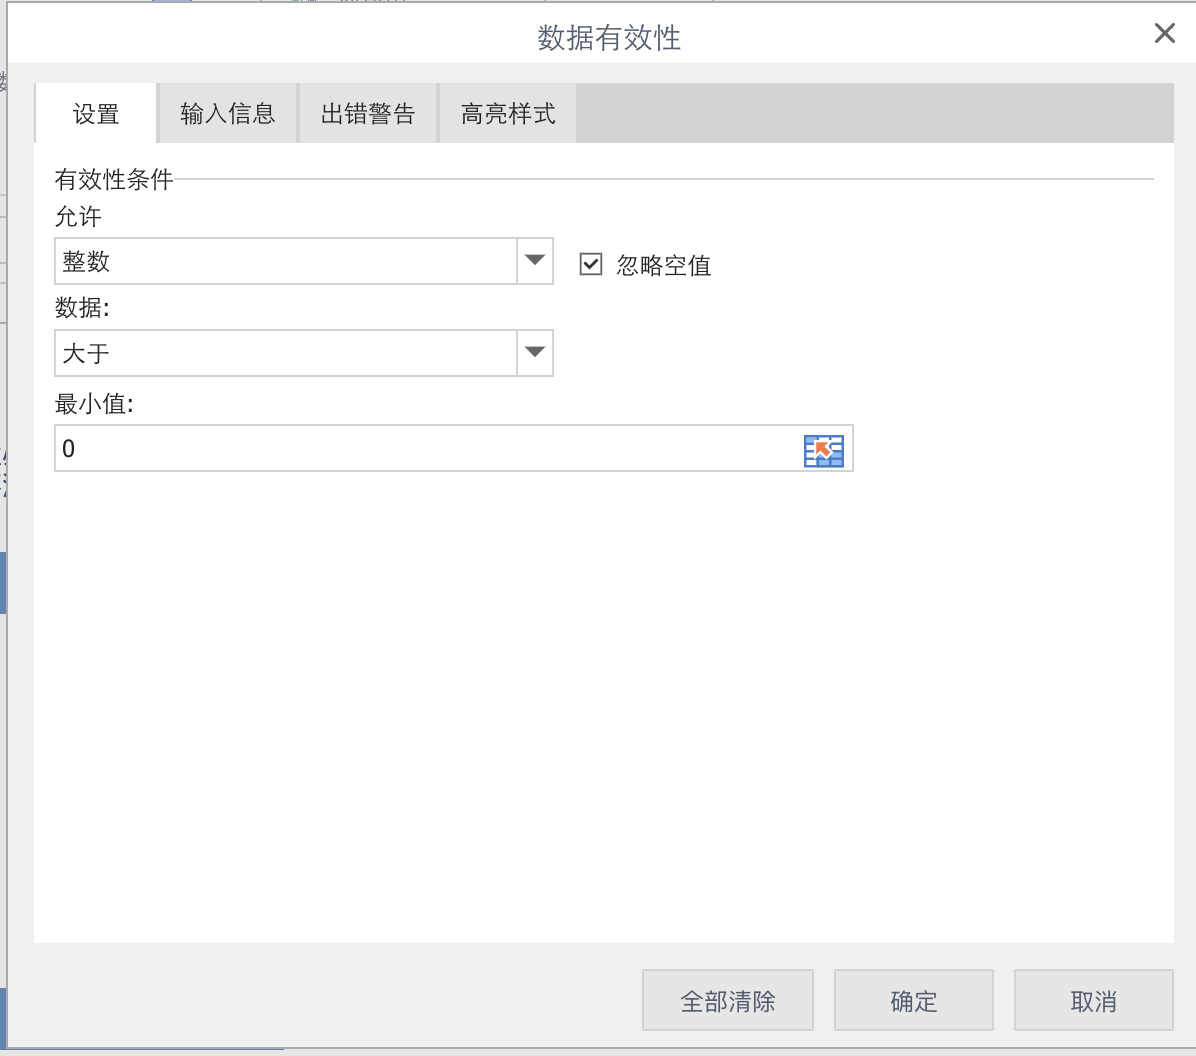1196x1056 pixels.
Task: Expand the 数据 dropdown arrow
Action: pyautogui.click(x=535, y=353)
